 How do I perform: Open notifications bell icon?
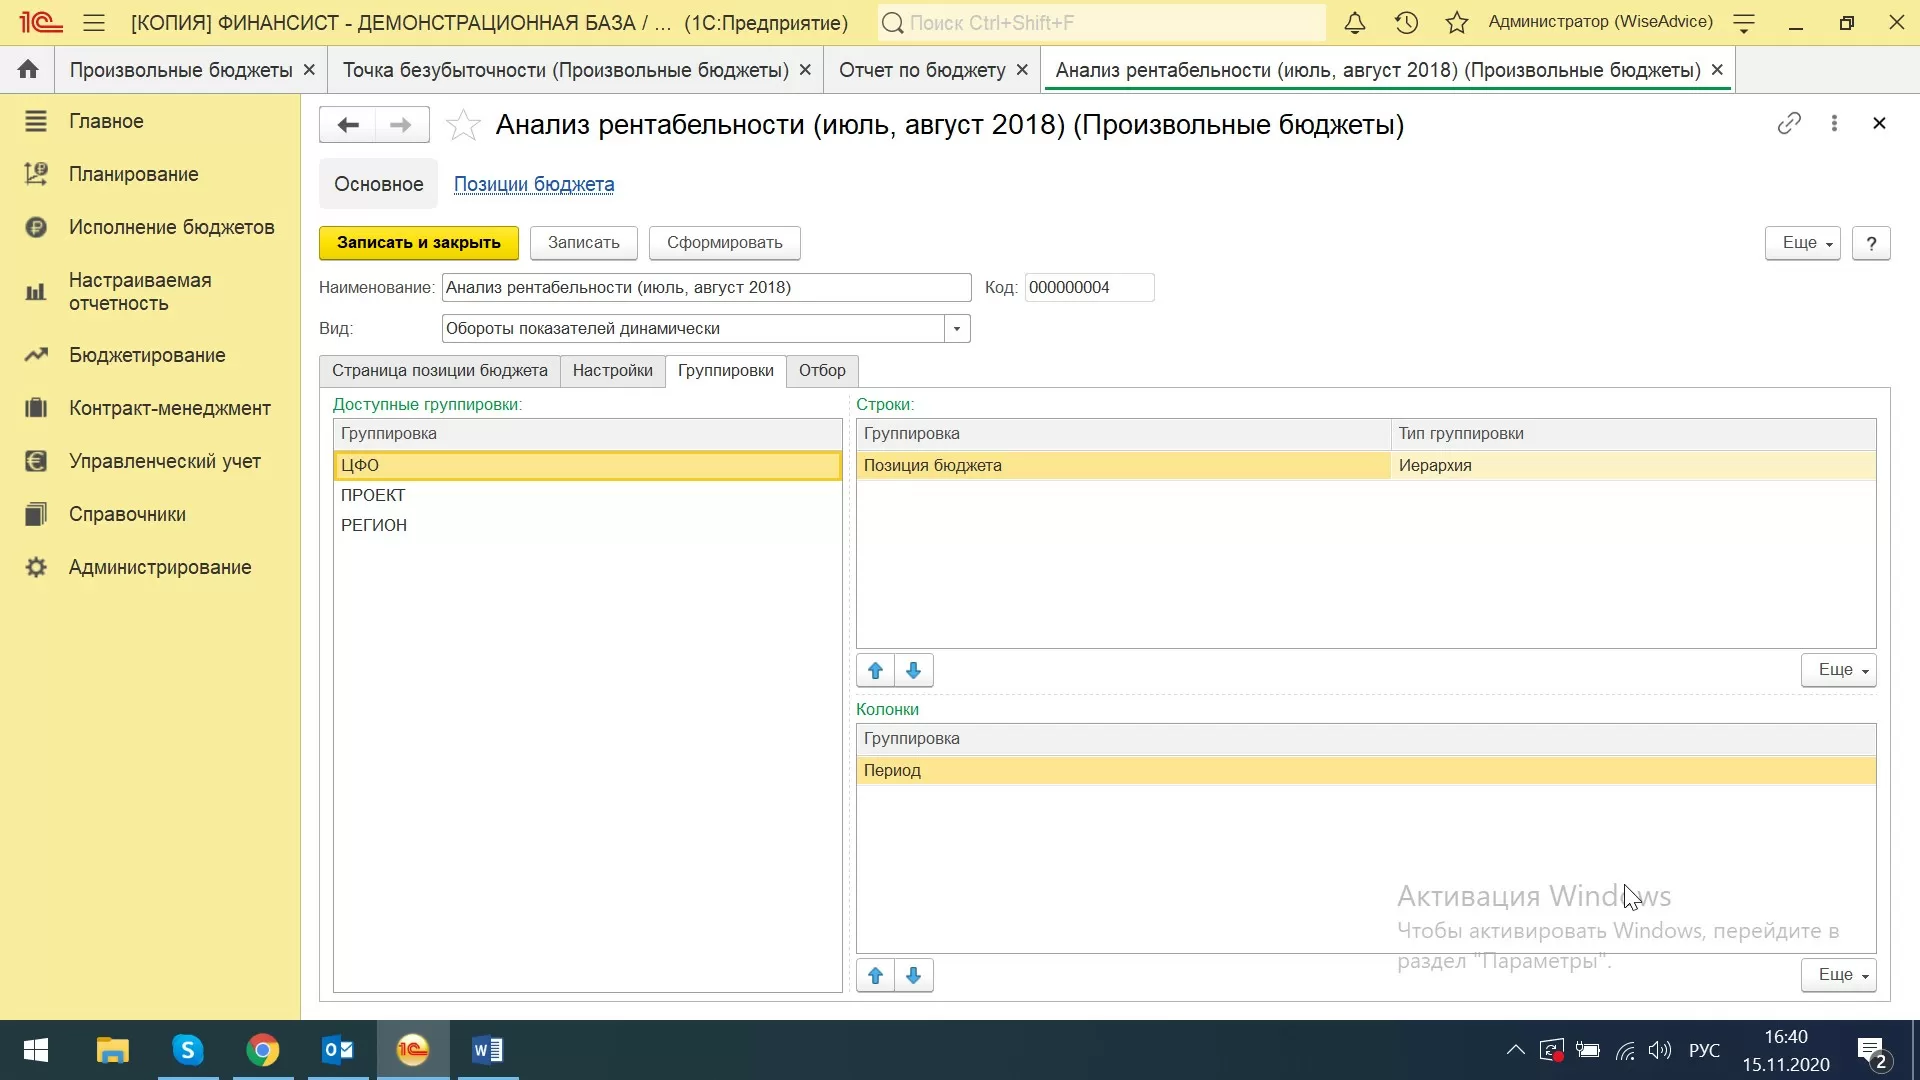1355,23
